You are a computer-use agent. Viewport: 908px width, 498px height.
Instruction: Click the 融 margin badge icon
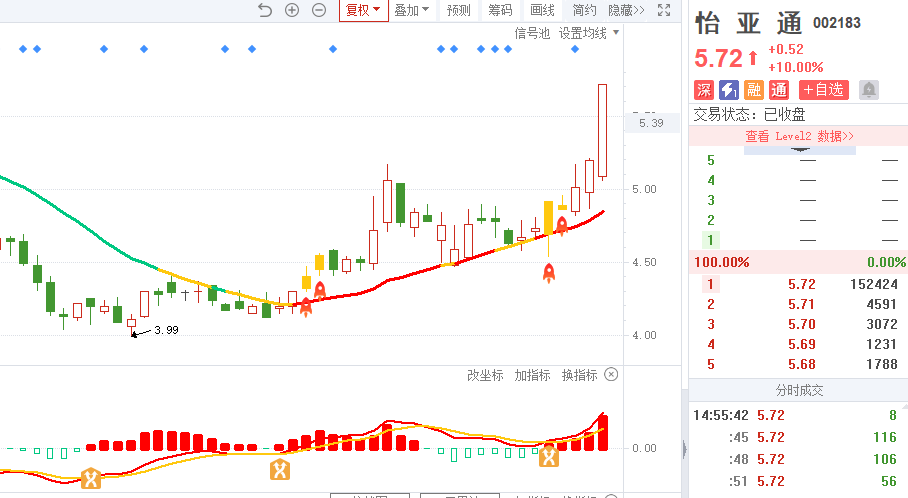(x=753, y=90)
